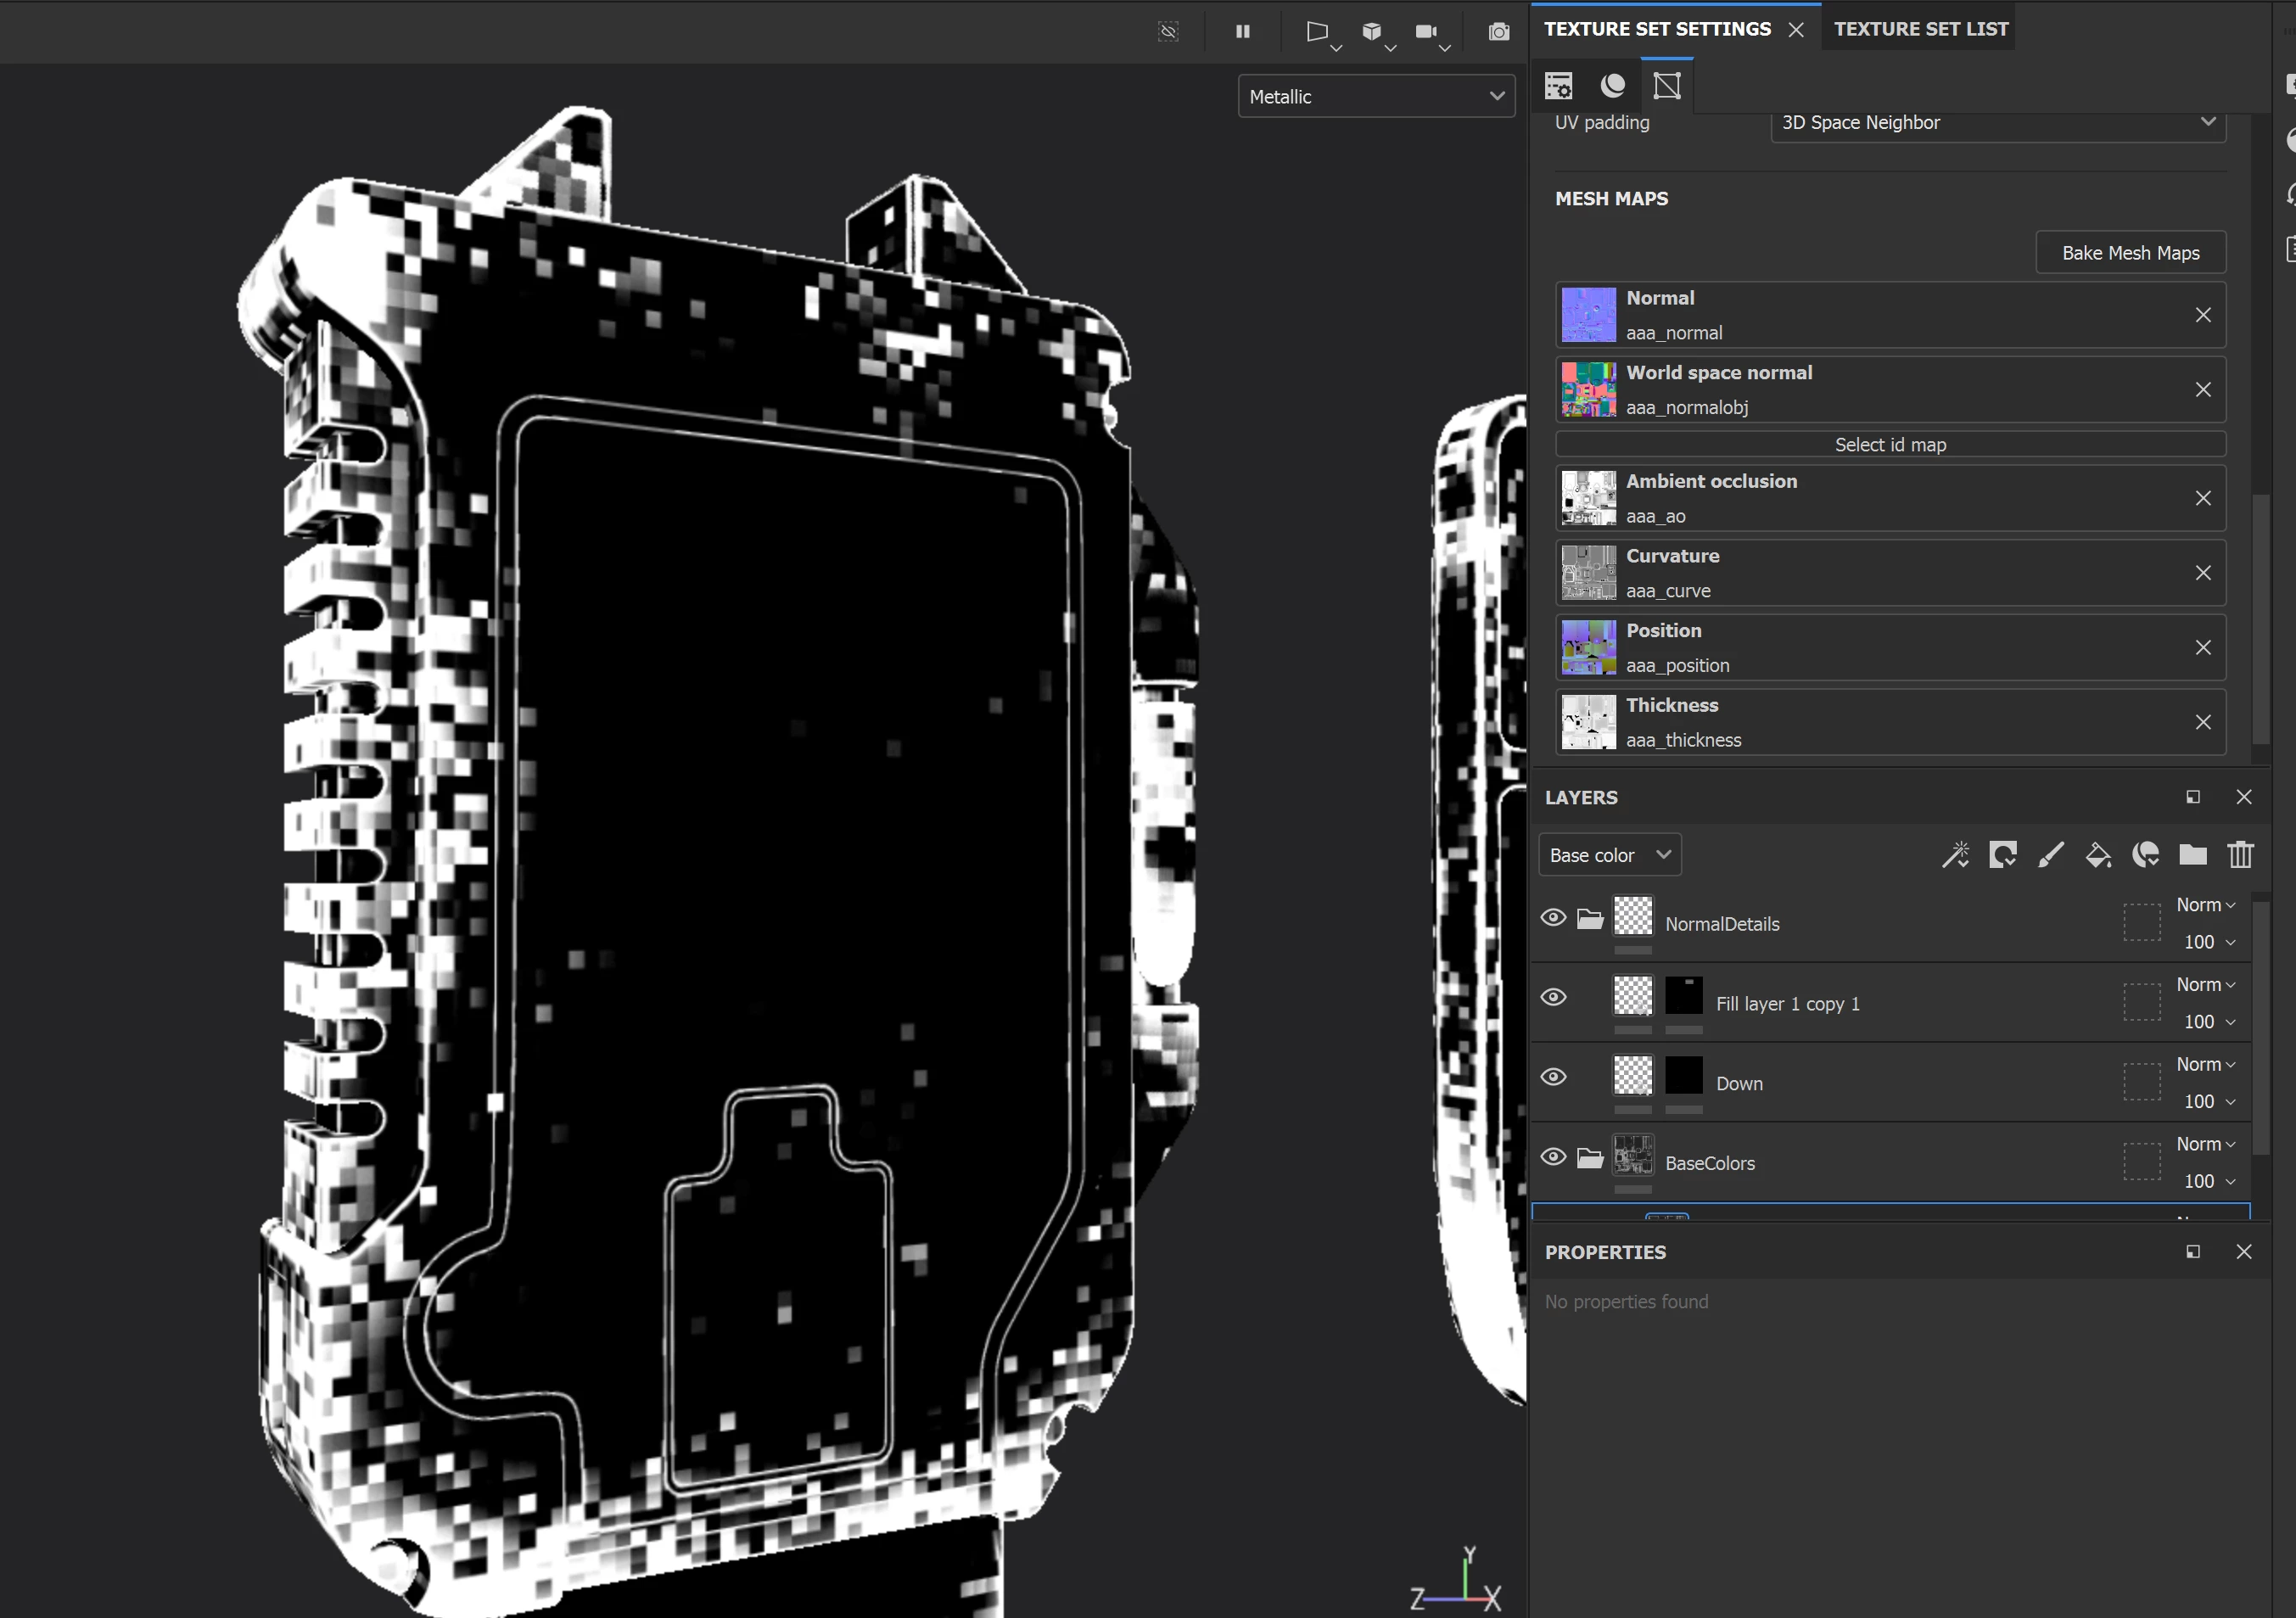2296x1618 pixels.
Task: Add a smart material layer
Action: pyautogui.click(x=2145, y=855)
